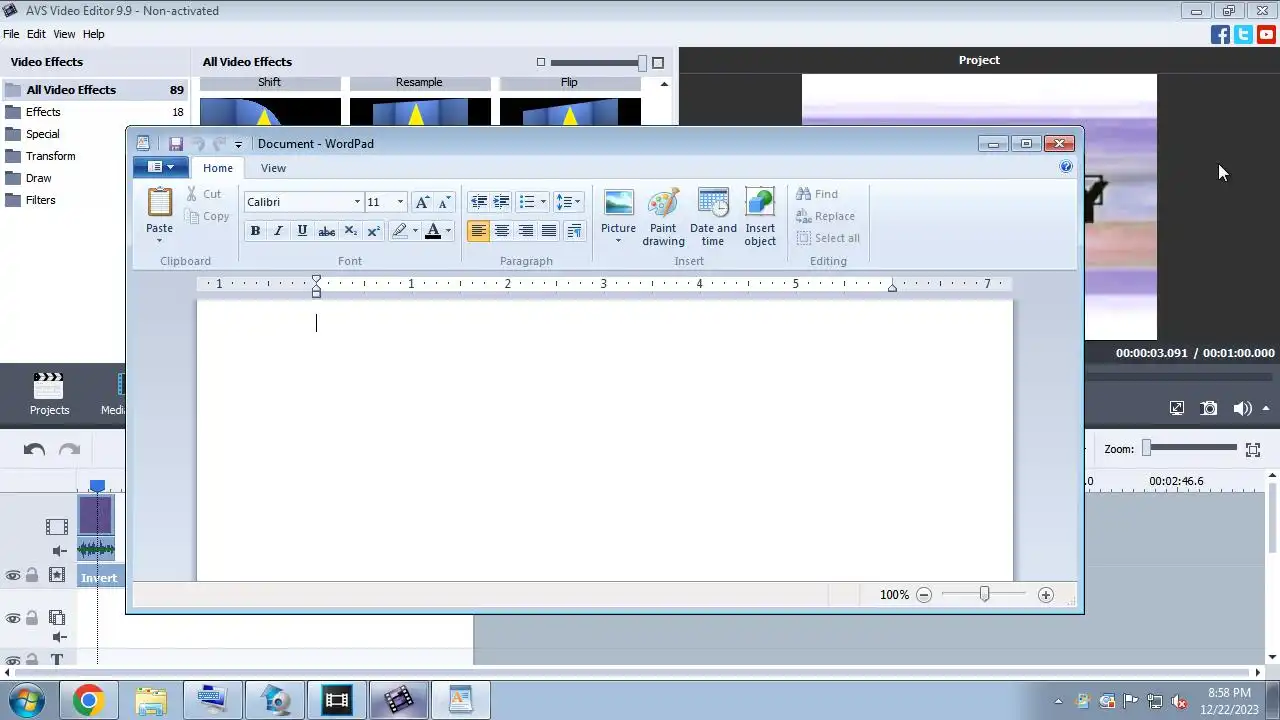The height and width of the screenshot is (720, 1280).
Task: Open Google Chrome from the taskbar
Action: click(x=88, y=701)
